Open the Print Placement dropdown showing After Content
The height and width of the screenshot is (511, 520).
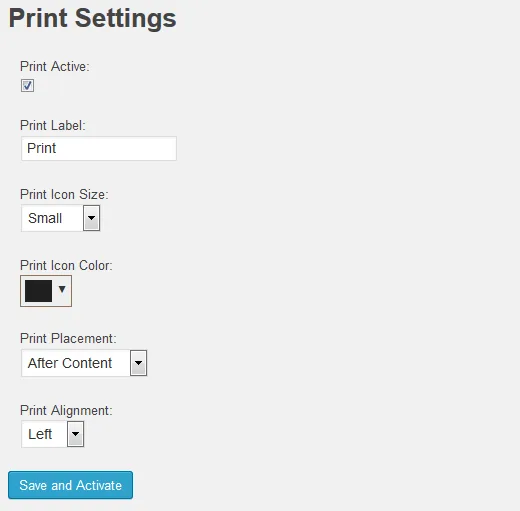pyautogui.click(x=84, y=363)
